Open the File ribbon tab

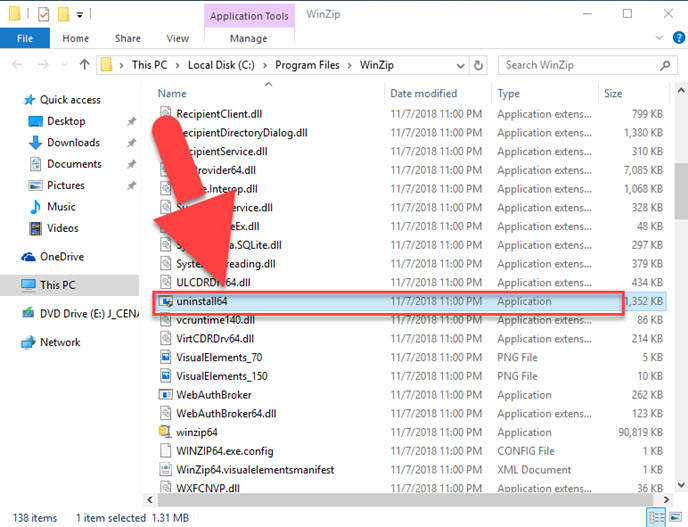pyautogui.click(x=25, y=38)
